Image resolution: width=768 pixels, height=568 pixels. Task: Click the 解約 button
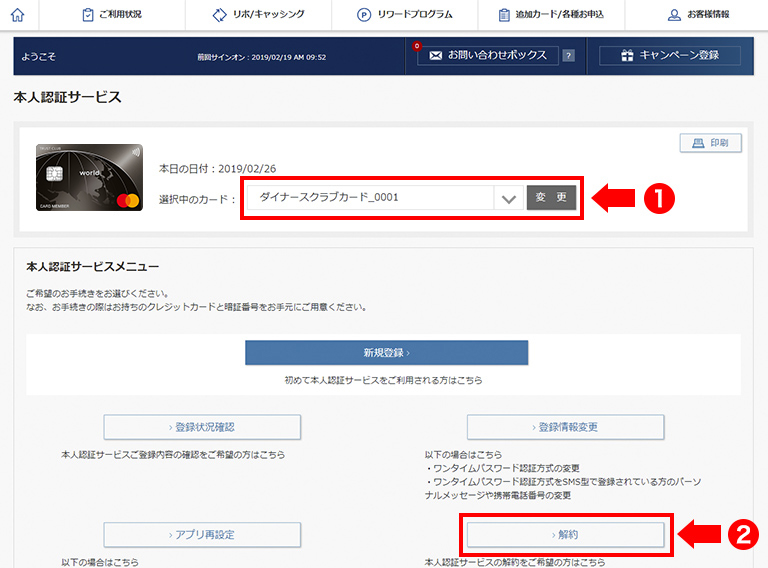[565, 534]
